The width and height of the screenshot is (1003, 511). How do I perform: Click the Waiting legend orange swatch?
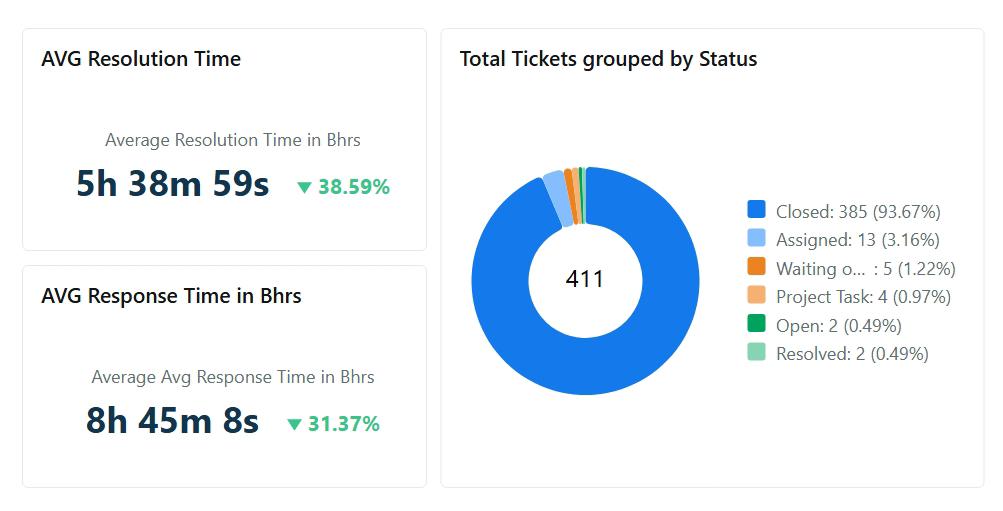point(756,267)
